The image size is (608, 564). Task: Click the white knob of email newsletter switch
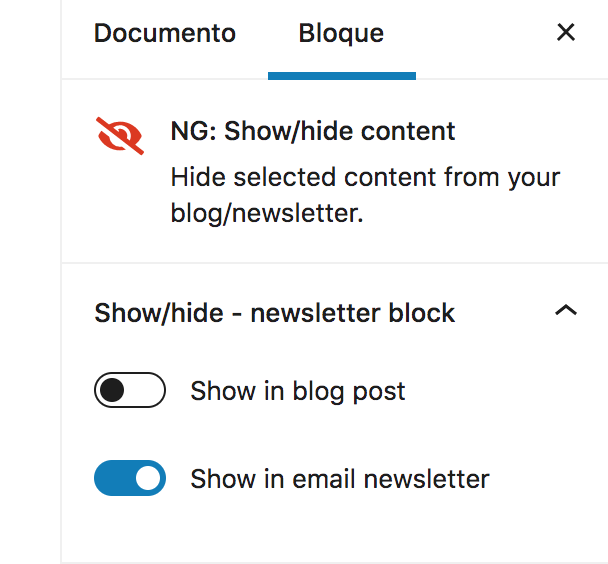(x=148, y=478)
